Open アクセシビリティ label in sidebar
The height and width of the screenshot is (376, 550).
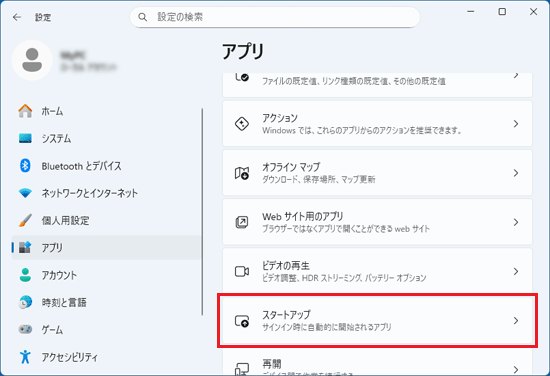click(x=69, y=357)
